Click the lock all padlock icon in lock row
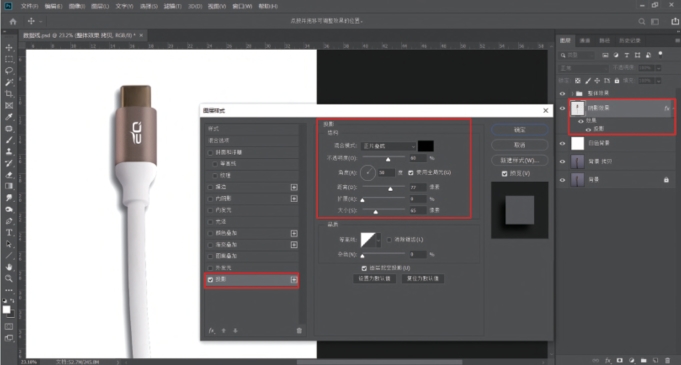The height and width of the screenshot is (365, 681). click(x=616, y=81)
